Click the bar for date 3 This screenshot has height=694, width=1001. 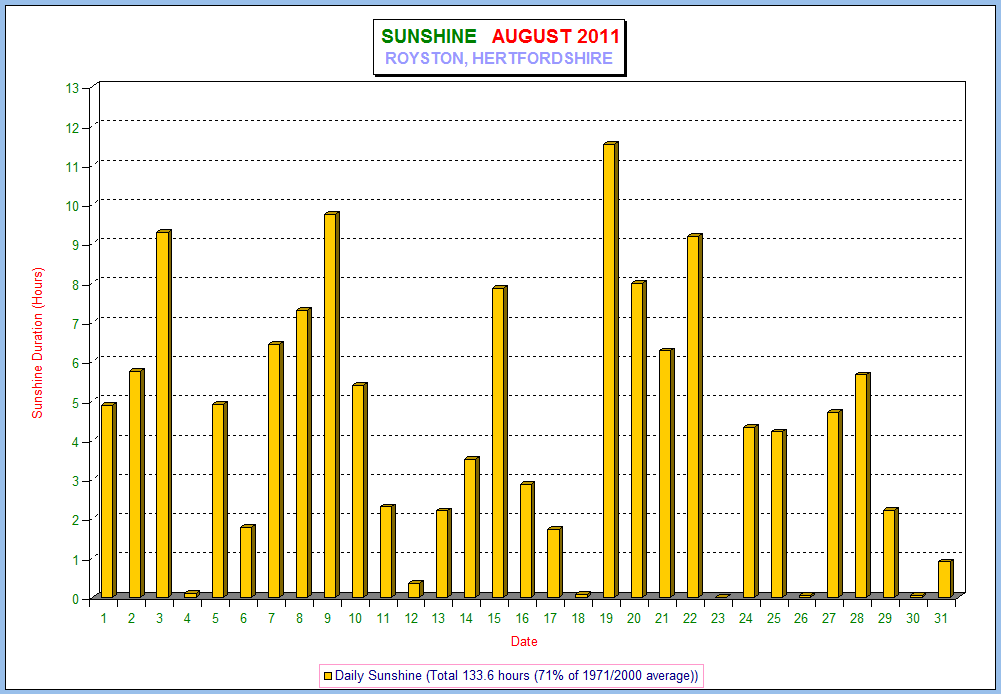pos(163,414)
